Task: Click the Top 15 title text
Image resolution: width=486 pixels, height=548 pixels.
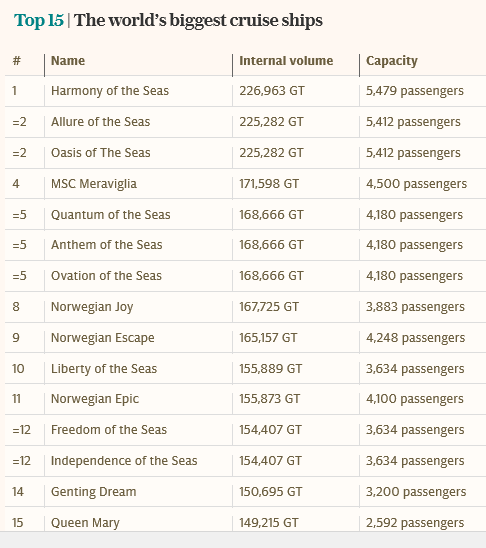Action: tap(39, 20)
